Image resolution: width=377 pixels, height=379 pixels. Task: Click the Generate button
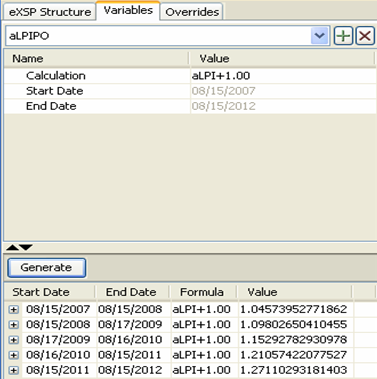point(46,267)
